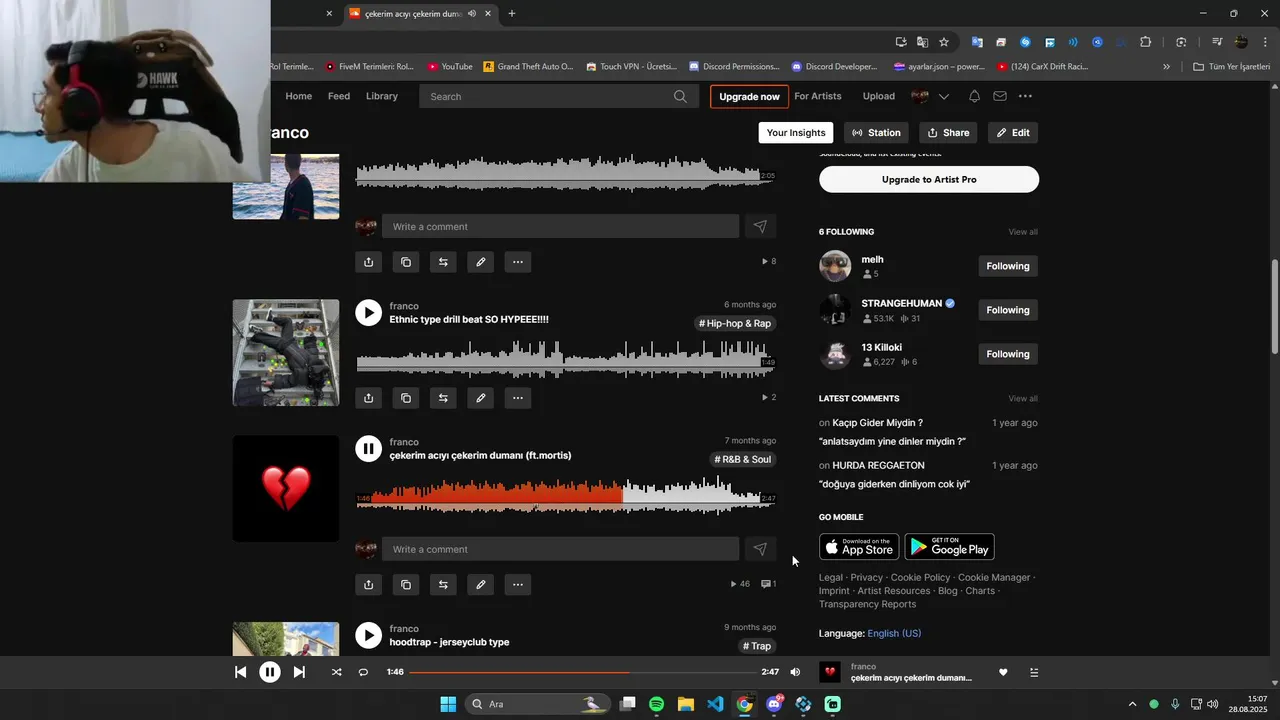Show hidden bookmarks with the chevron
Viewport: 1280px width, 720px height.
click(x=1166, y=67)
